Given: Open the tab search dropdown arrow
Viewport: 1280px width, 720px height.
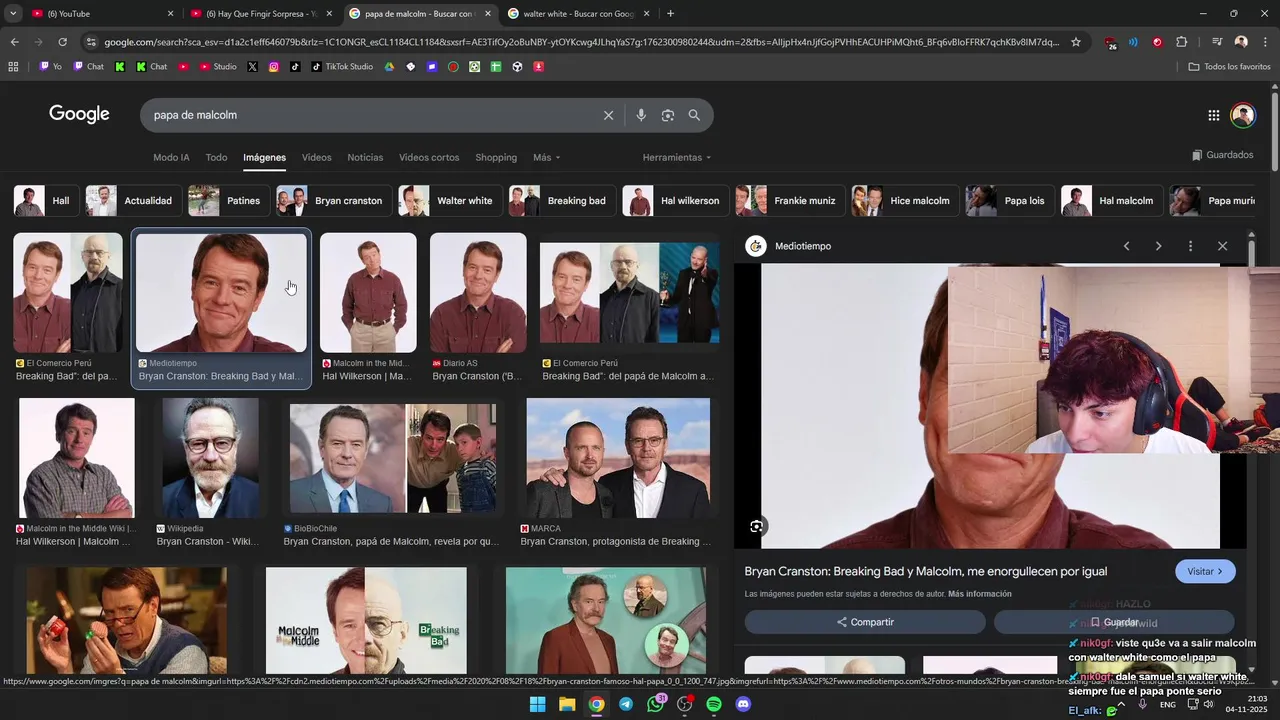Looking at the screenshot, I should (13, 14).
